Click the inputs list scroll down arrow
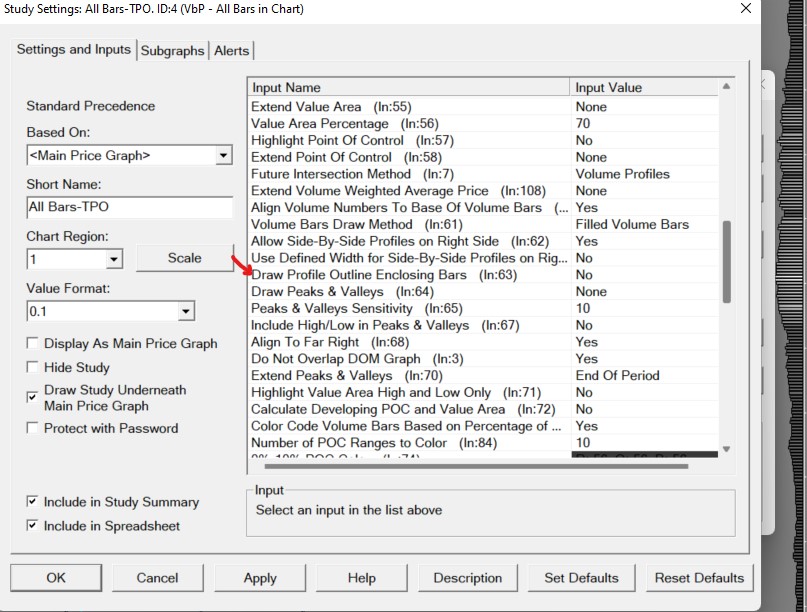The height and width of the screenshot is (612, 807). tap(726, 449)
